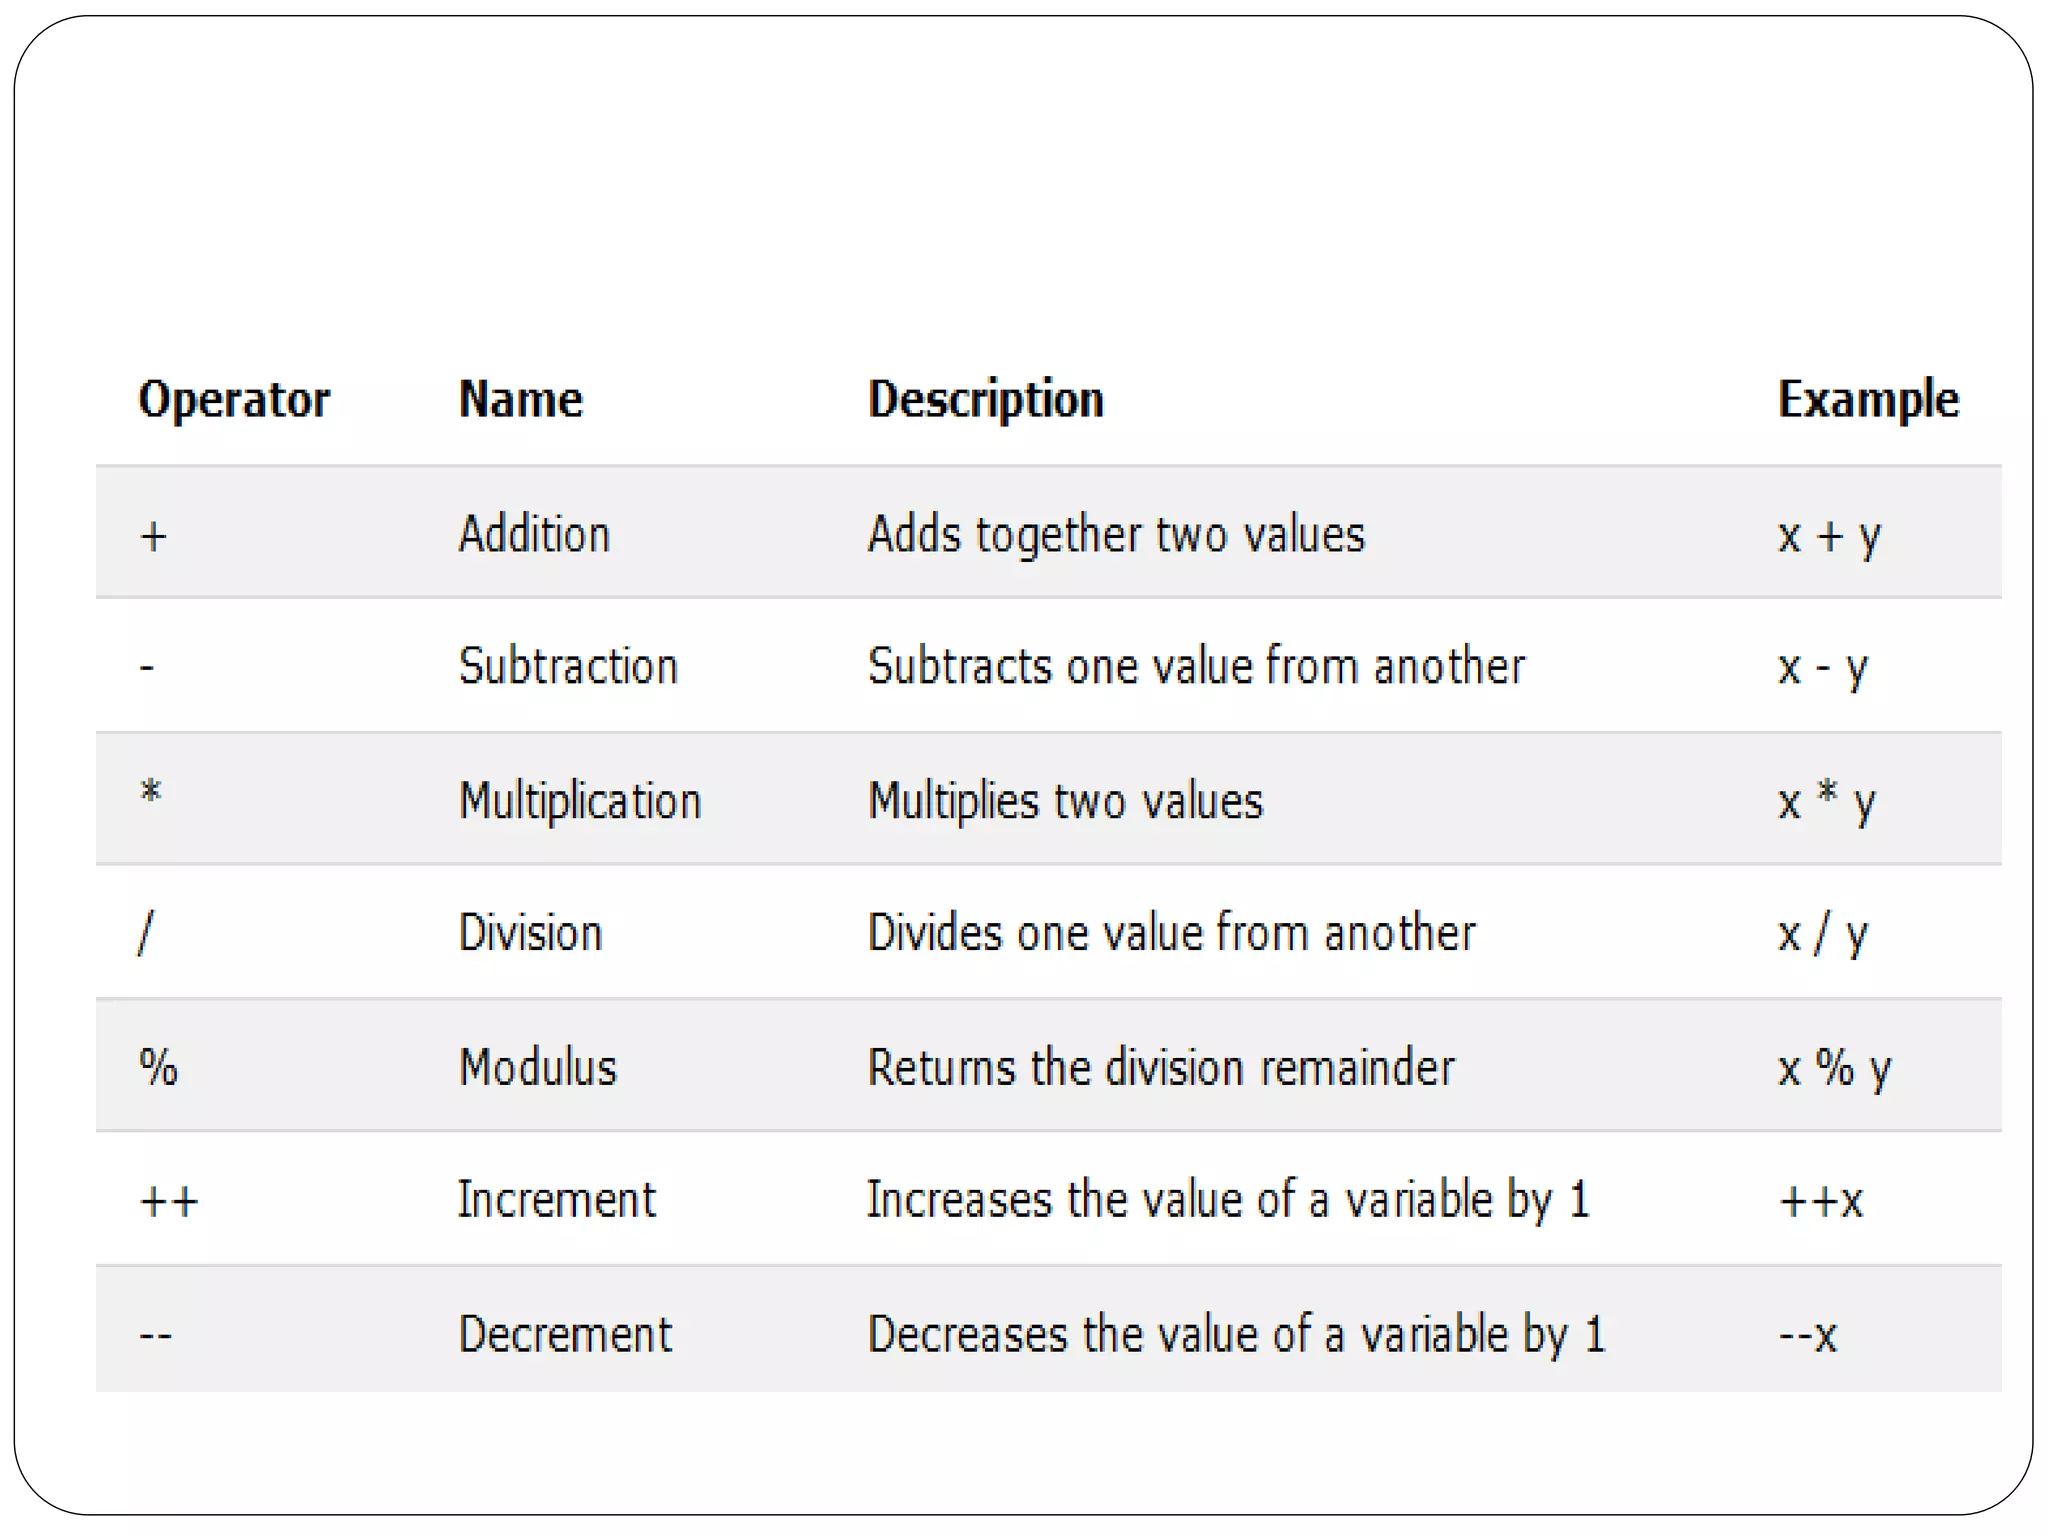Image resolution: width=2048 pixels, height=1536 pixels.
Task: Click the Multiplication name cell
Action: [580, 801]
